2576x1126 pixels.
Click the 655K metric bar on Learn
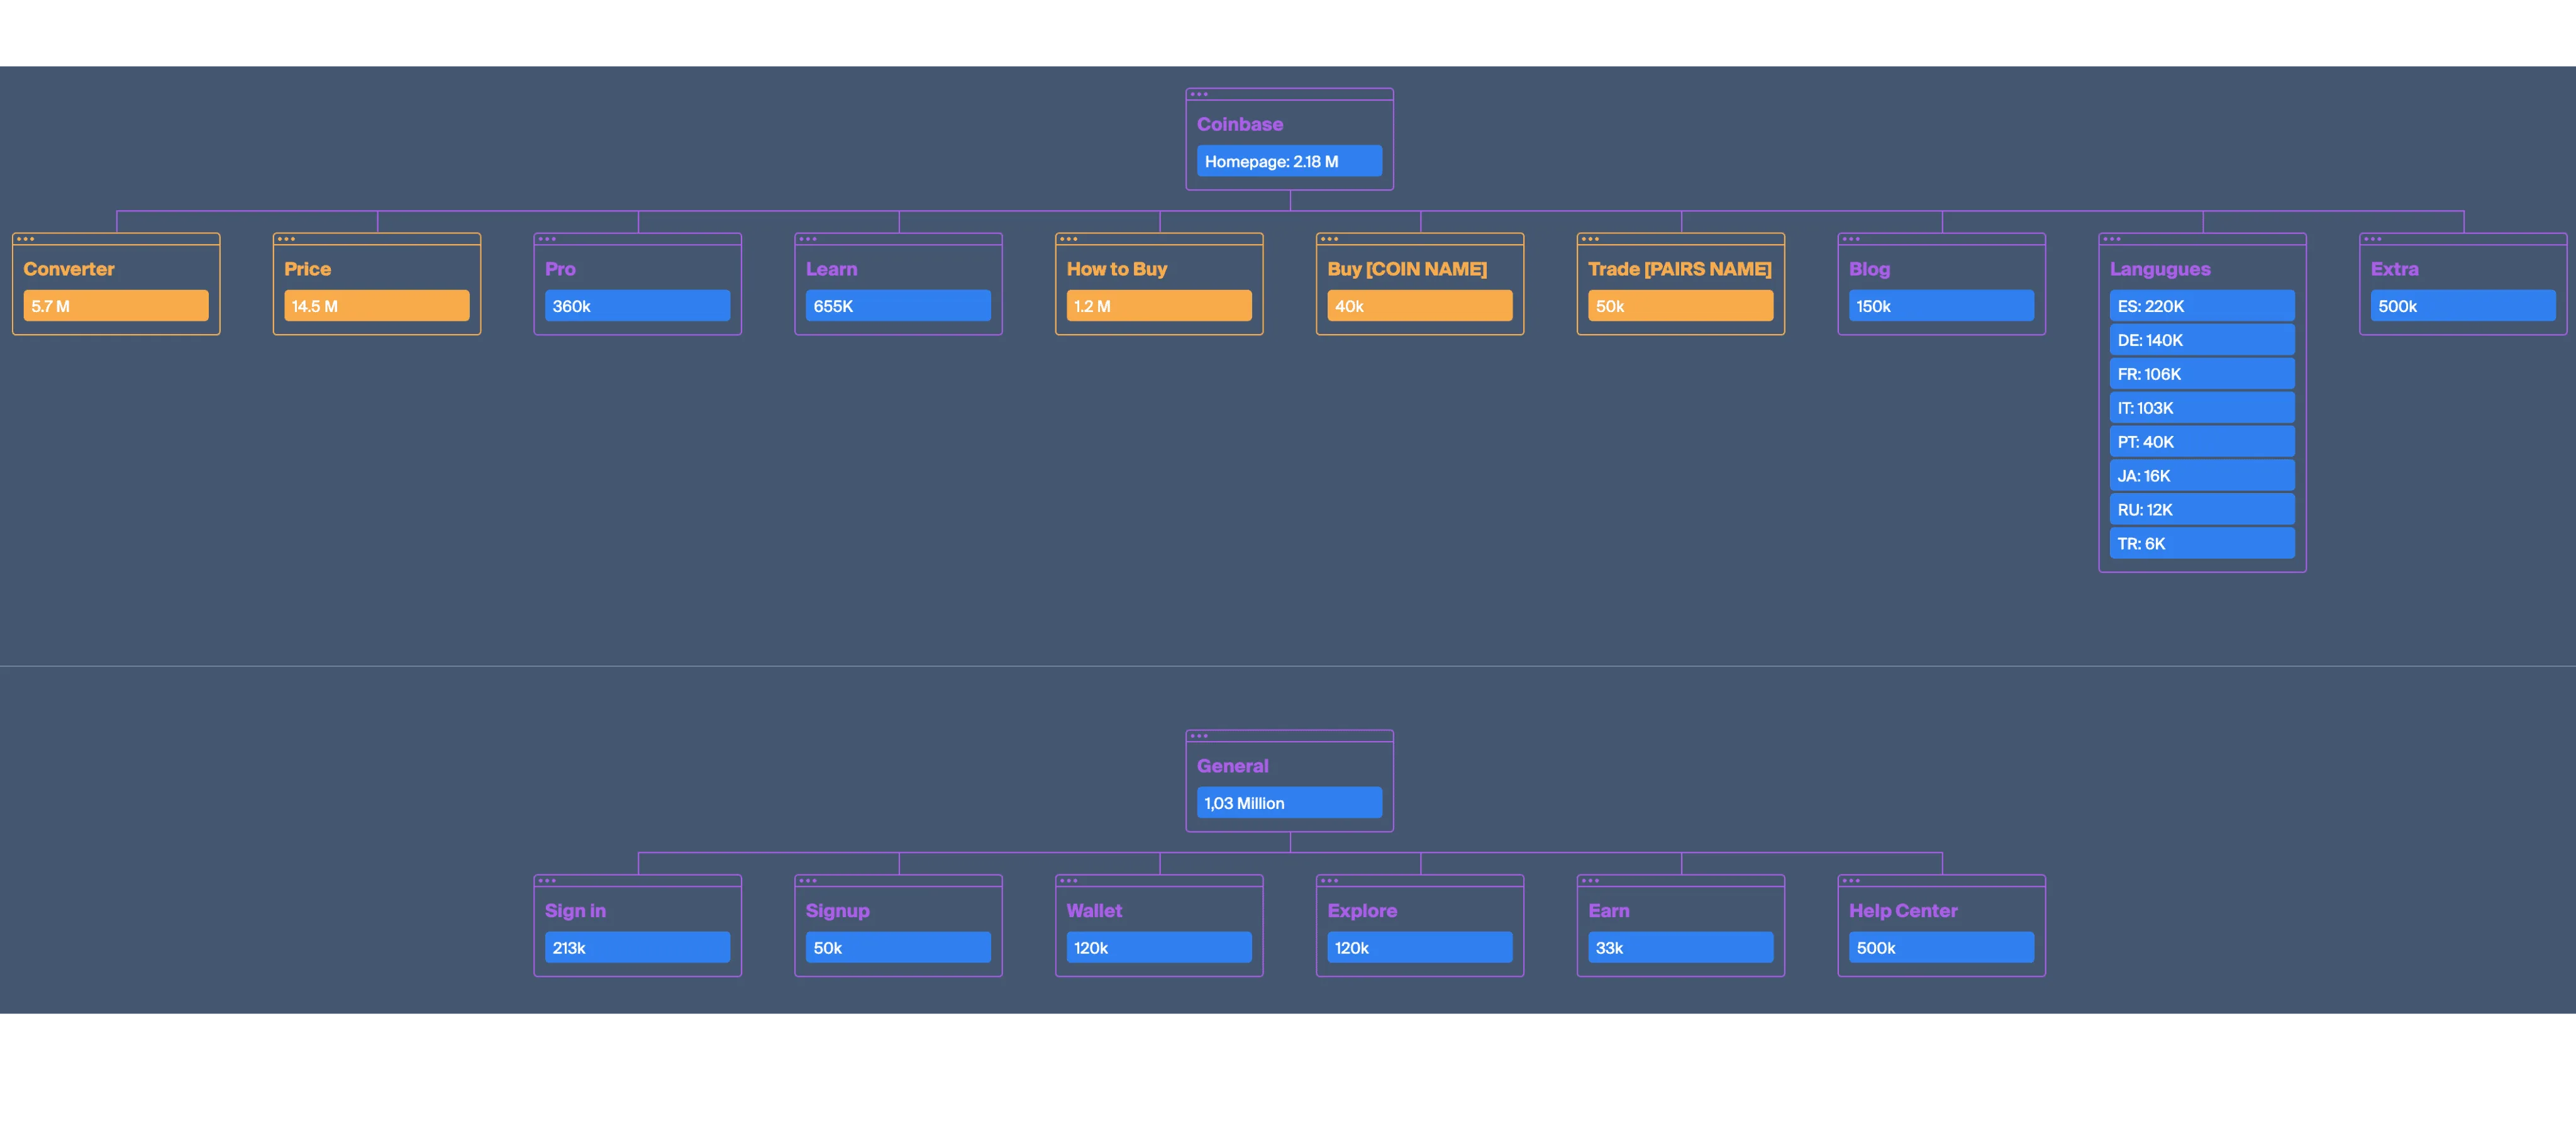tap(897, 306)
